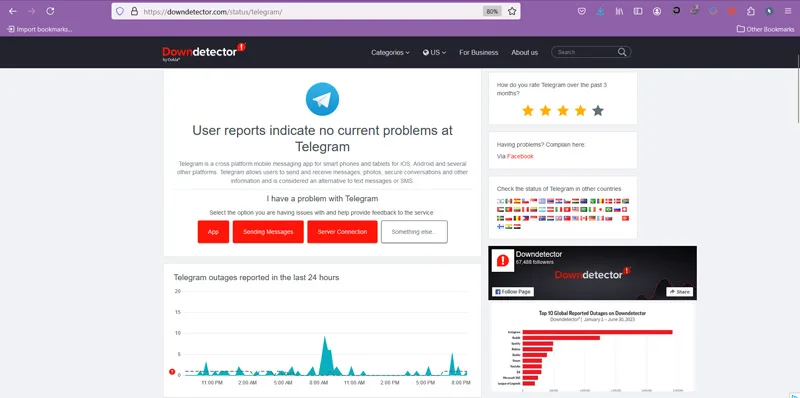
Task: Click 'Telegram outages reported in the last 24 hours' heading
Action: [x=256, y=278]
